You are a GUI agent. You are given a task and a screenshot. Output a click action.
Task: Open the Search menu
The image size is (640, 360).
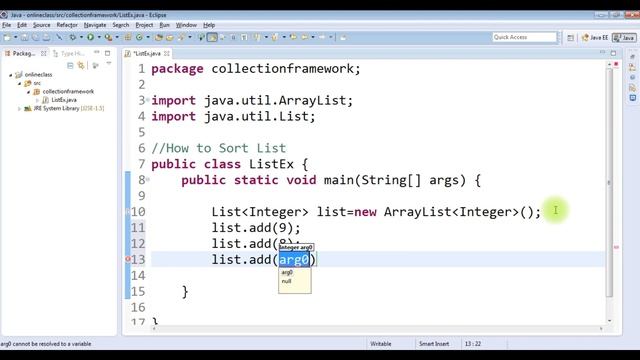tap(121, 25)
